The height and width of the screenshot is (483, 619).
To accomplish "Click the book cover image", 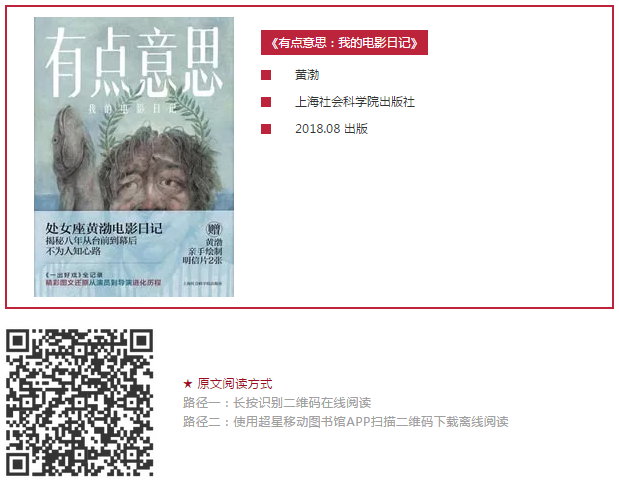I will point(134,157).
